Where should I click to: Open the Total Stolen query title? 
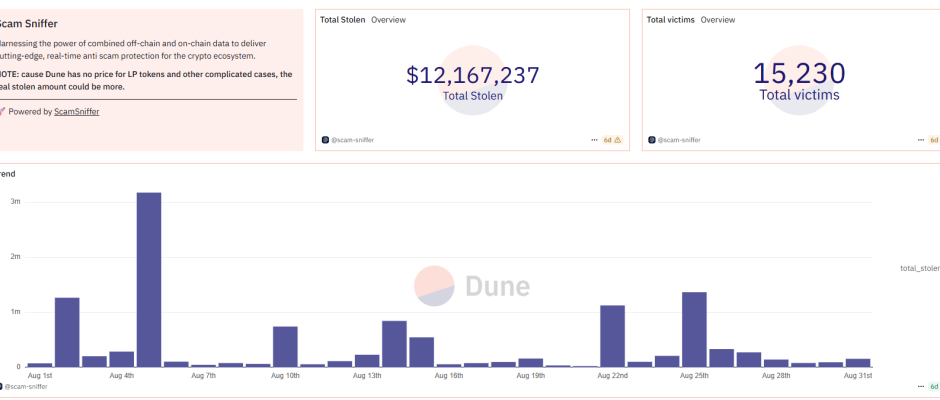pyautogui.click(x=342, y=20)
